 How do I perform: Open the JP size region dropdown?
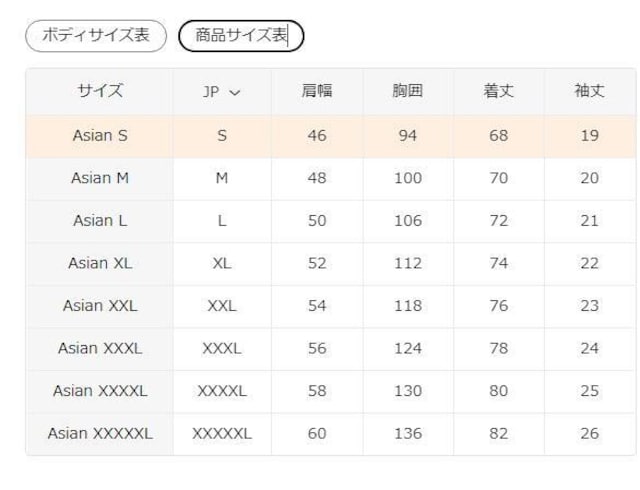pyautogui.click(x=221, y=91)
